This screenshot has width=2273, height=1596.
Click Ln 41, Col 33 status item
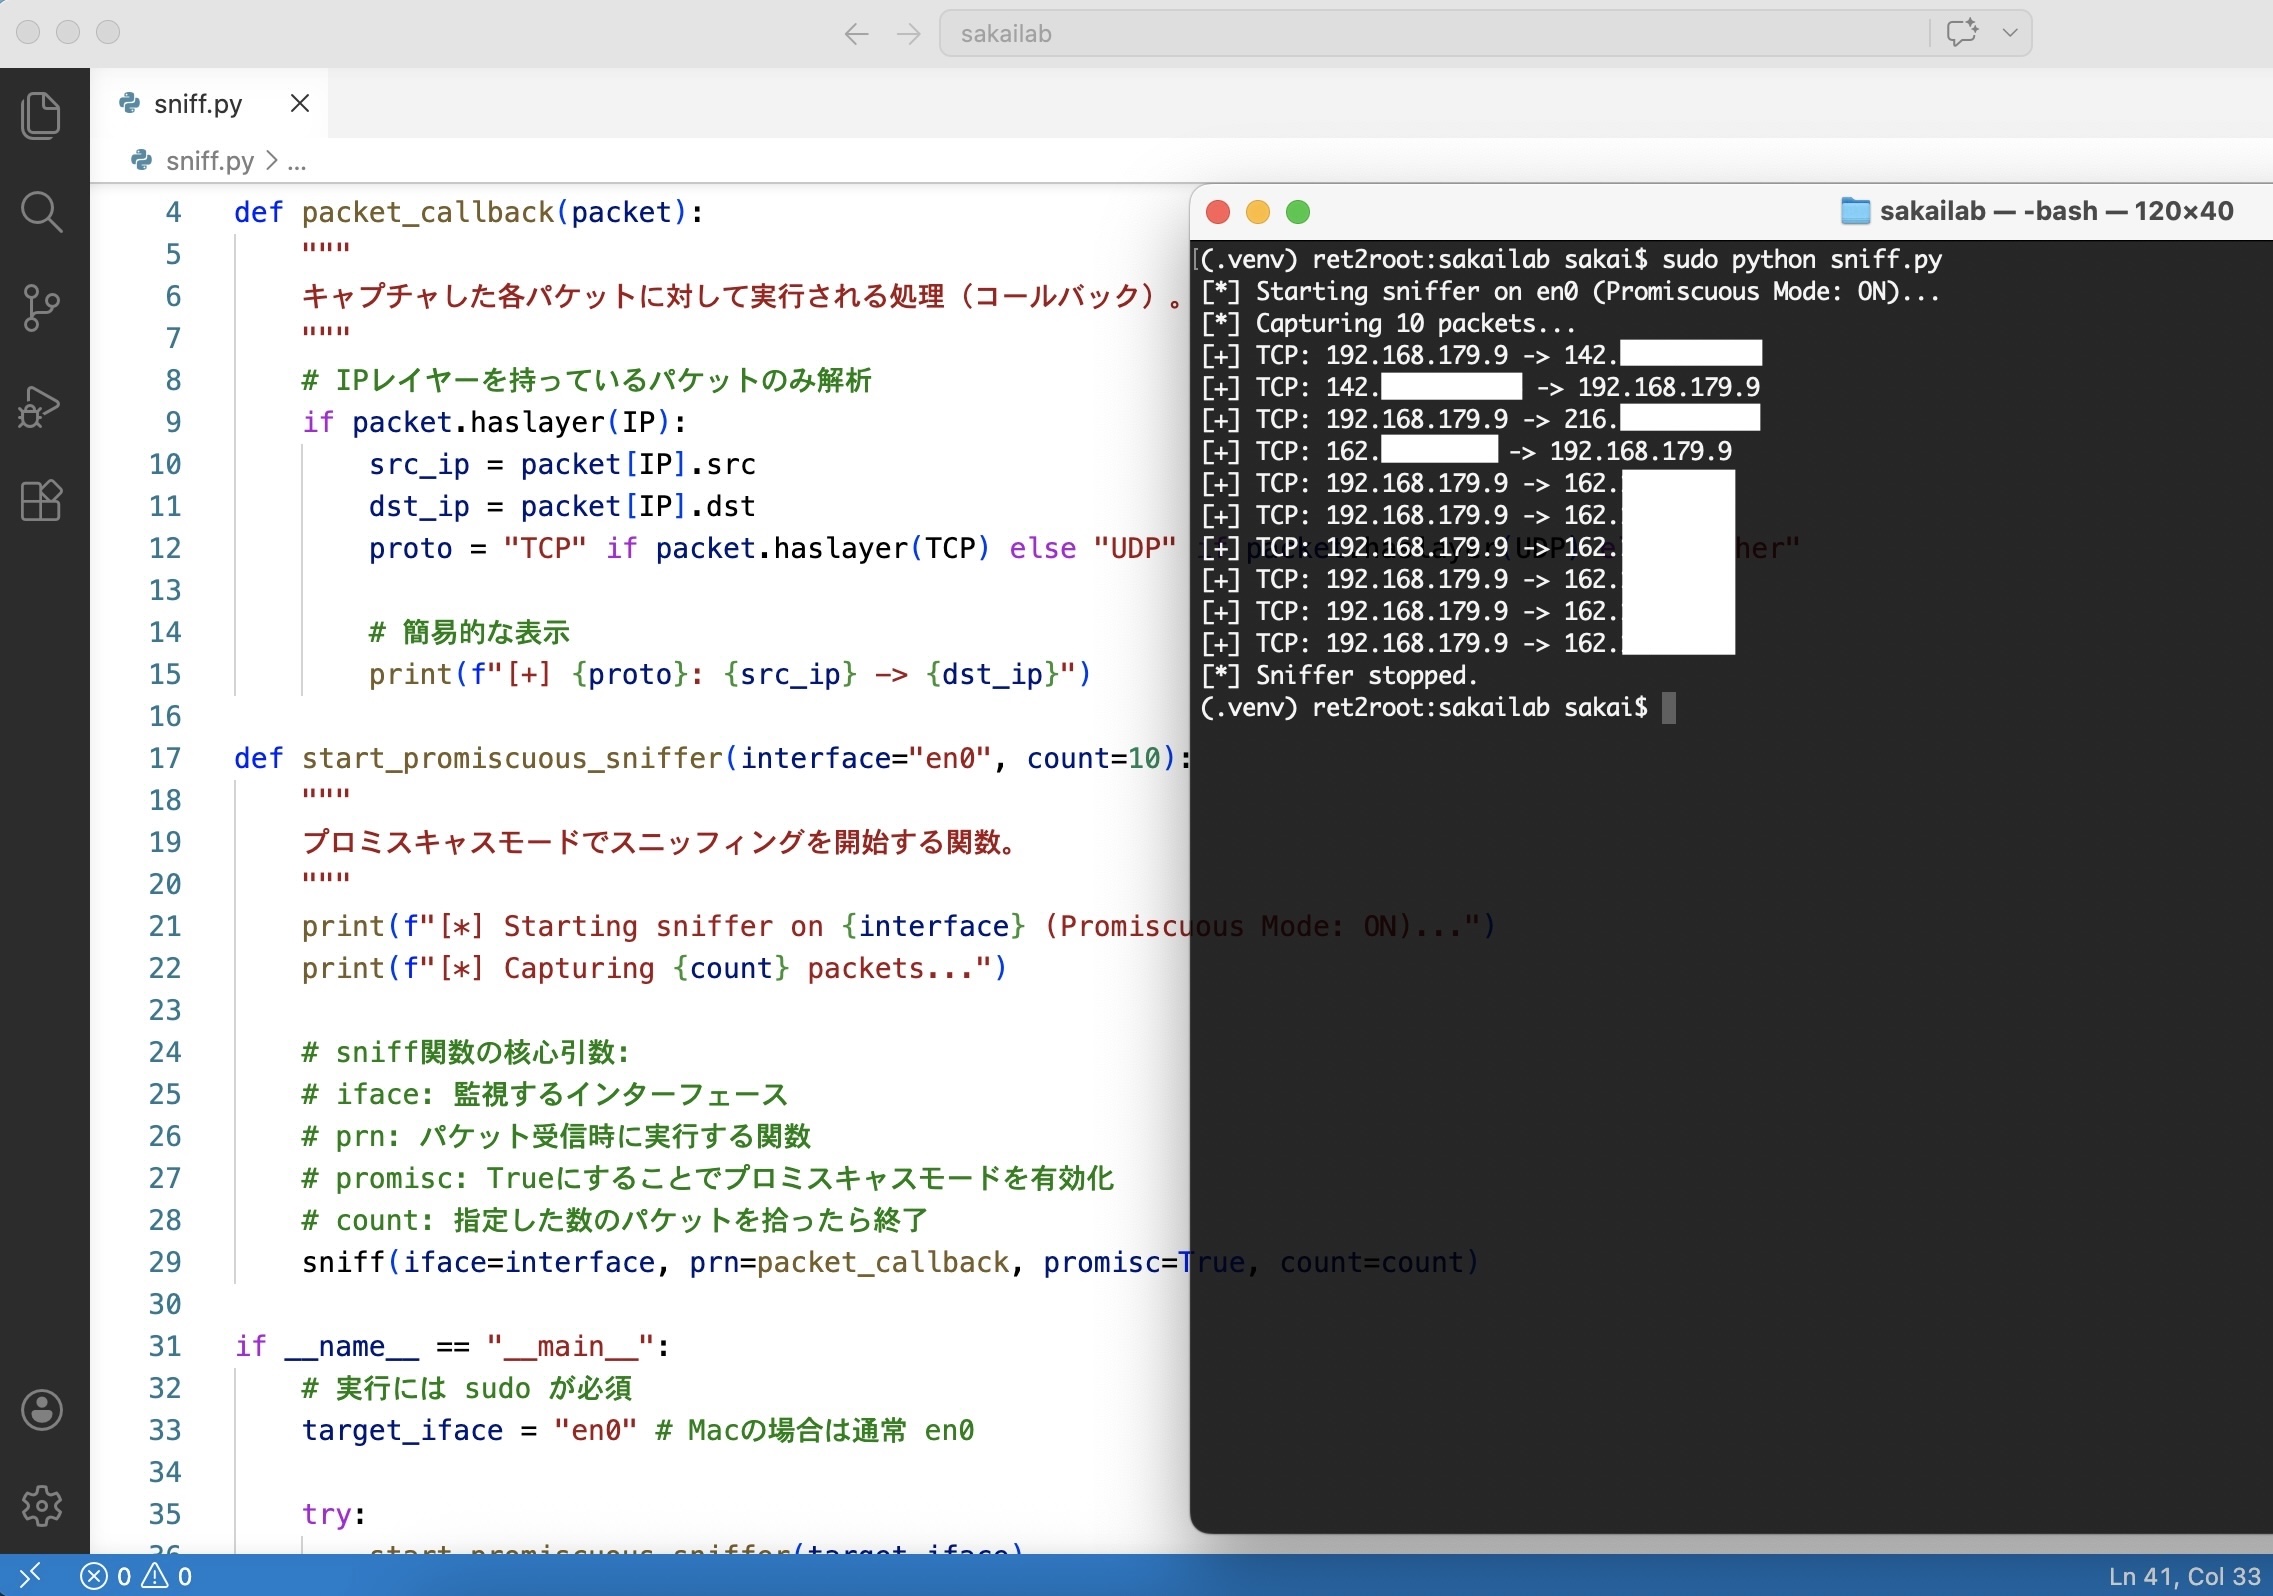point(2184,1577)
